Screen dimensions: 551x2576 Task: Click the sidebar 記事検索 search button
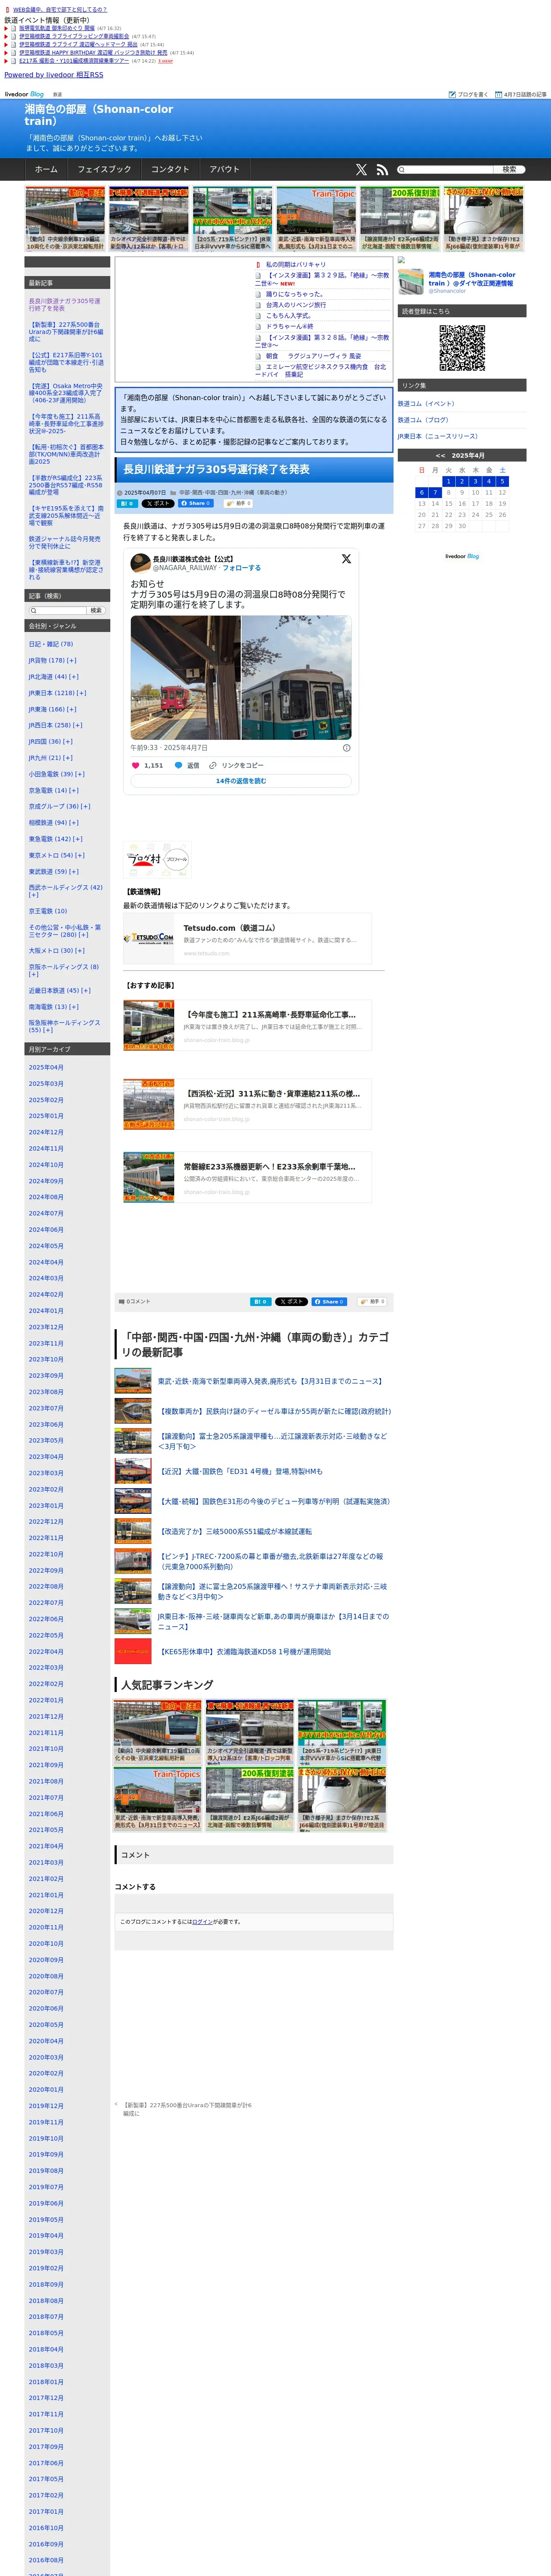(96, 610)
